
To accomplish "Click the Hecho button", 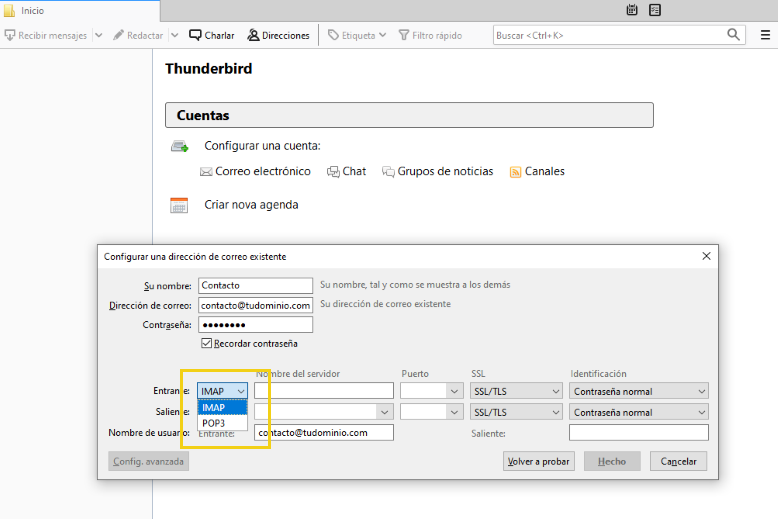I will click(x=612, y=461).
